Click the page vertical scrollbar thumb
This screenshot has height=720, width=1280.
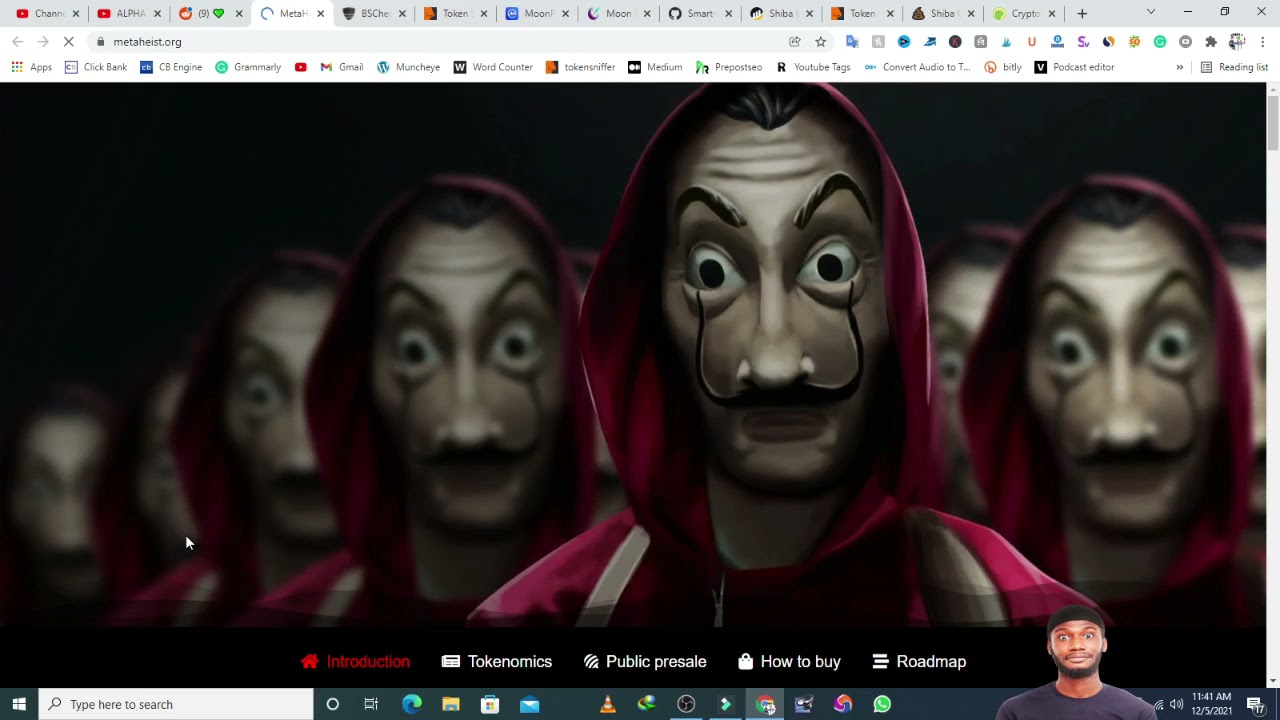pos(1272,122)
